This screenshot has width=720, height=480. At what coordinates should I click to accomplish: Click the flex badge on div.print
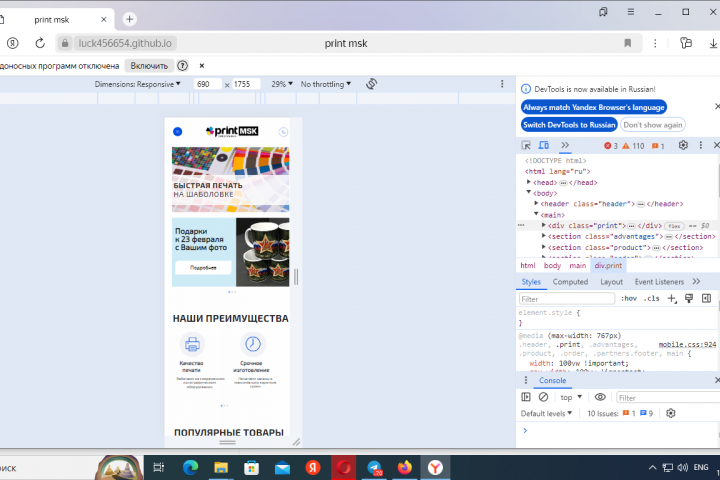pos(674,226)
